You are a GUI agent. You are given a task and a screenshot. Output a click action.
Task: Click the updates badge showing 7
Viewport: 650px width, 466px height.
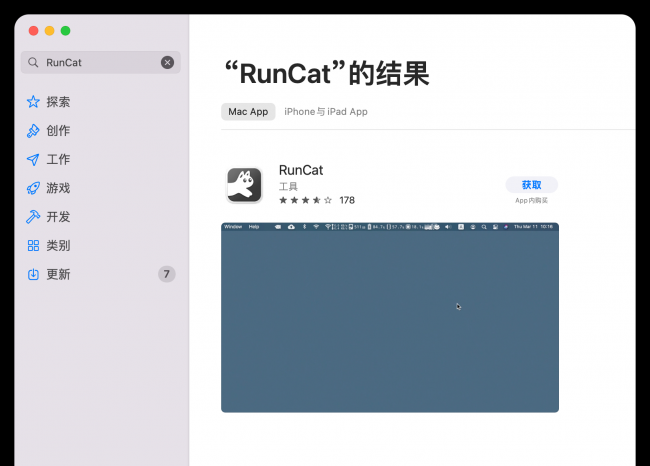(x=167, y=274)
